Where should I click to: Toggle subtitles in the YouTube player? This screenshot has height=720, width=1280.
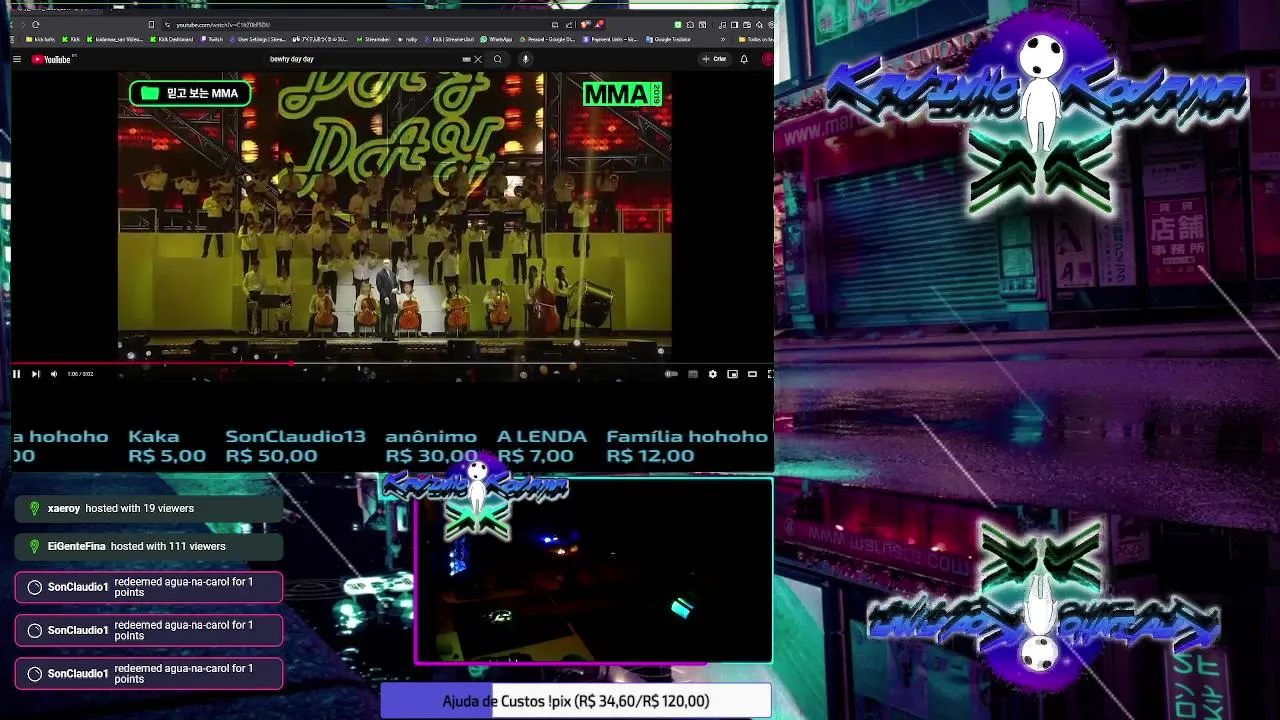pos(692,374)
